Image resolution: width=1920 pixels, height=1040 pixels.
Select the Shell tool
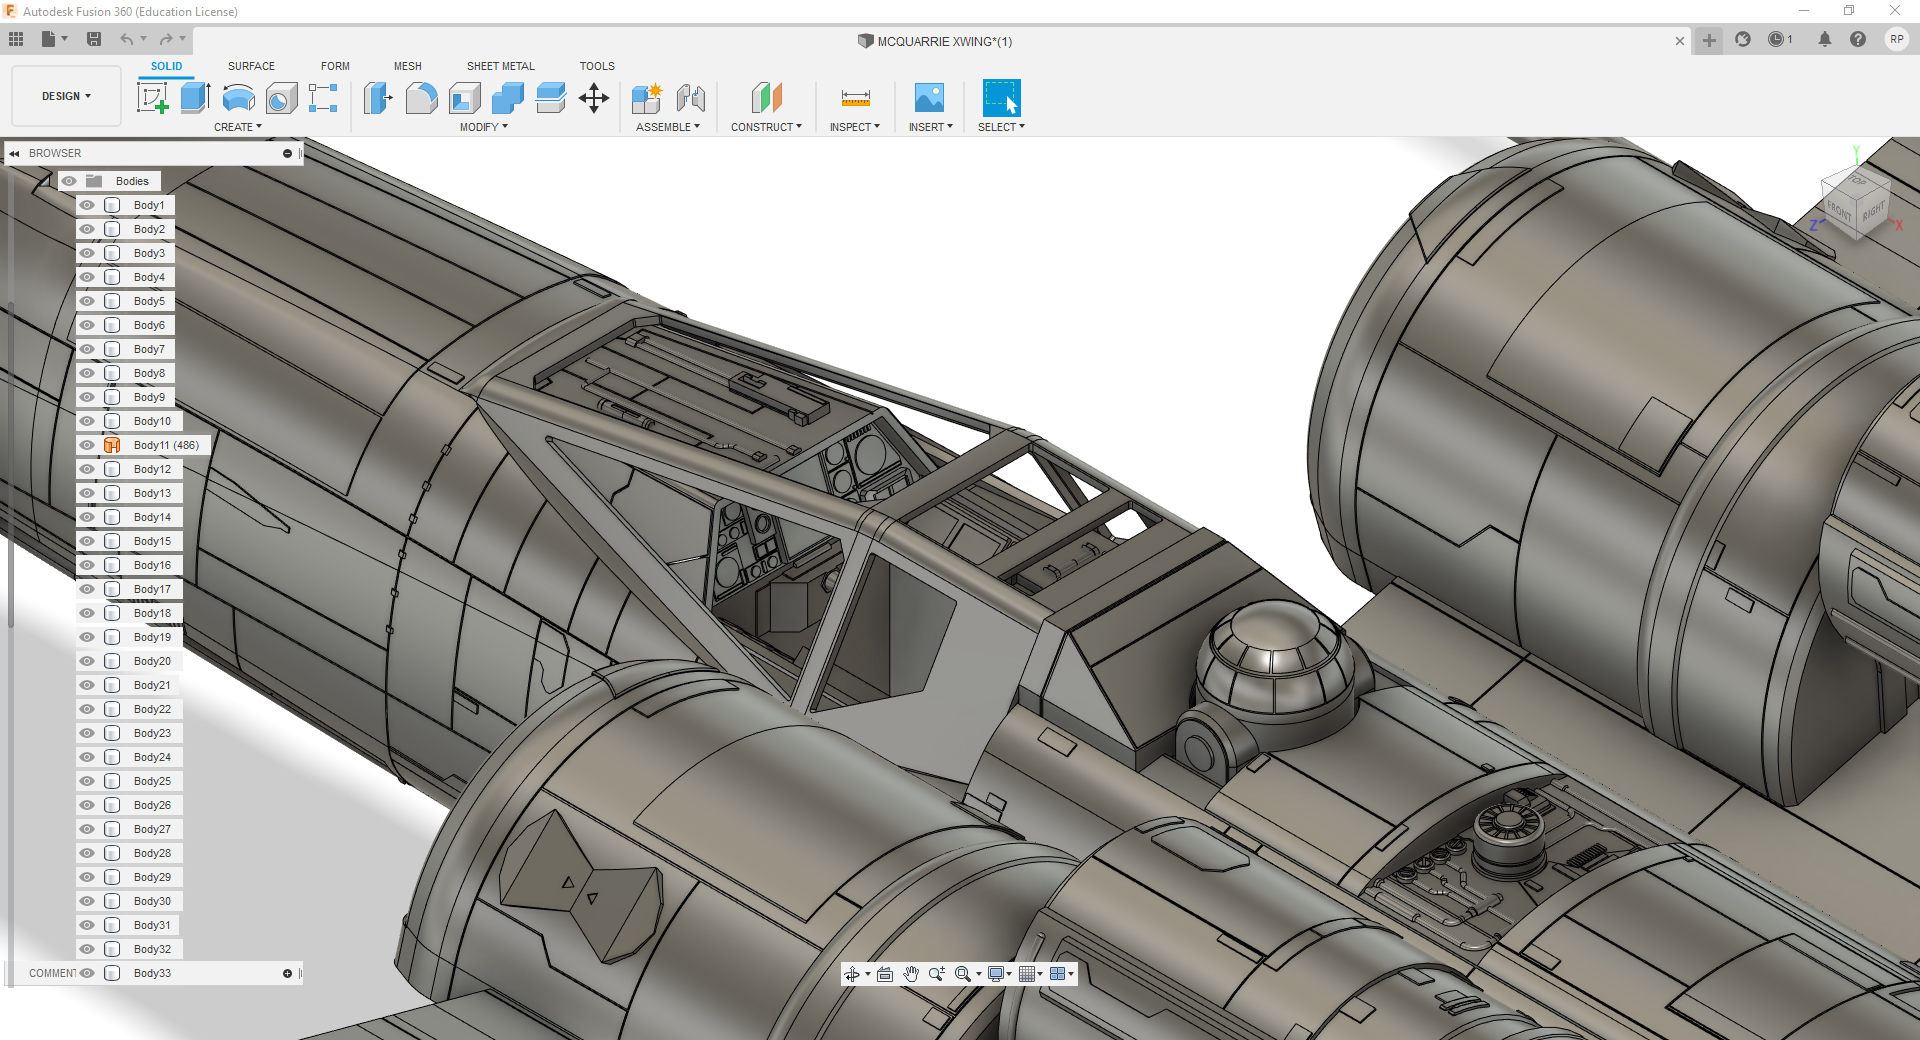click(465, 98)
